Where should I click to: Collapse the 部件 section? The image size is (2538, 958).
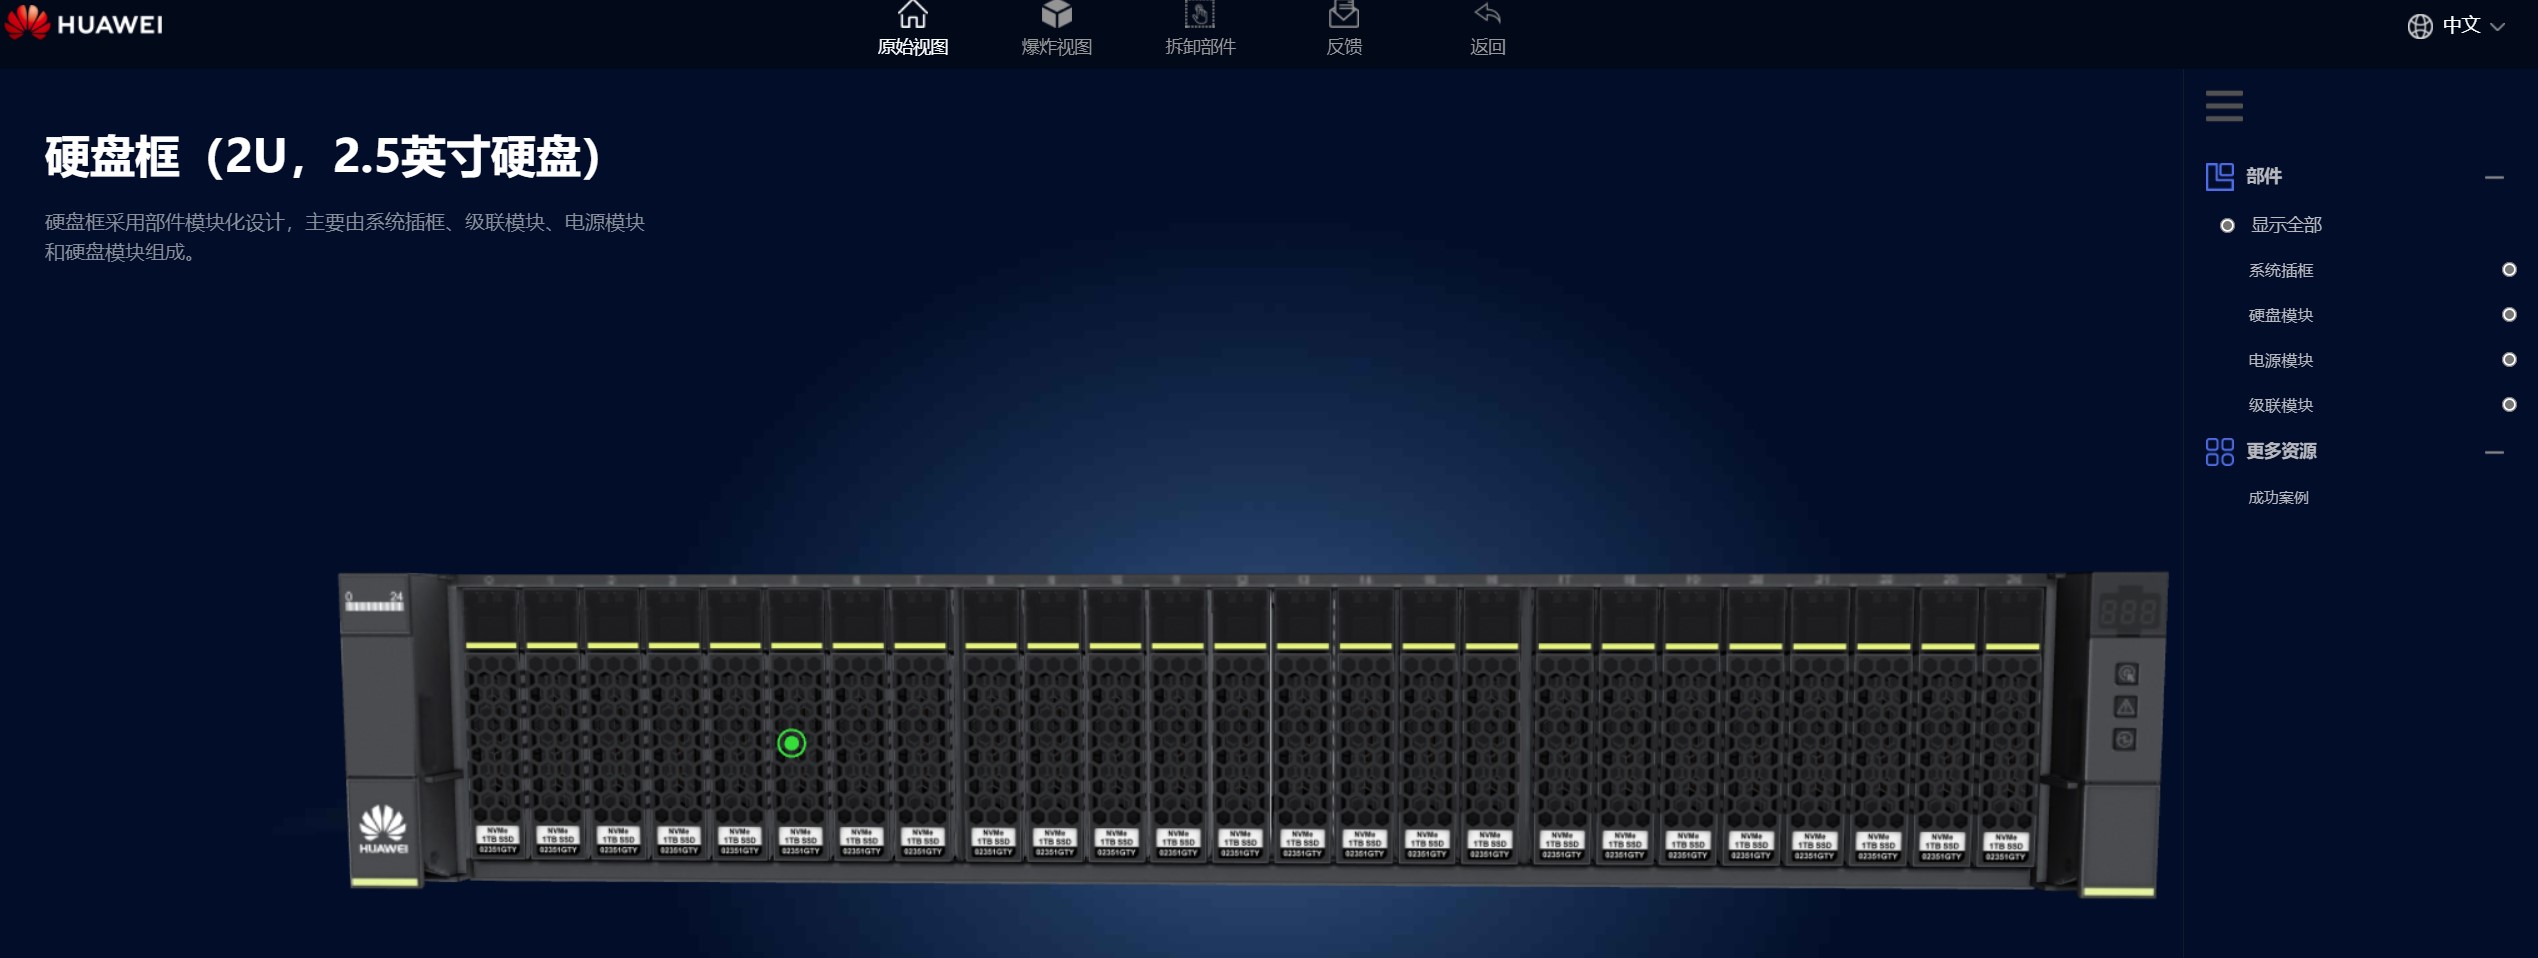coord(2494,178)
